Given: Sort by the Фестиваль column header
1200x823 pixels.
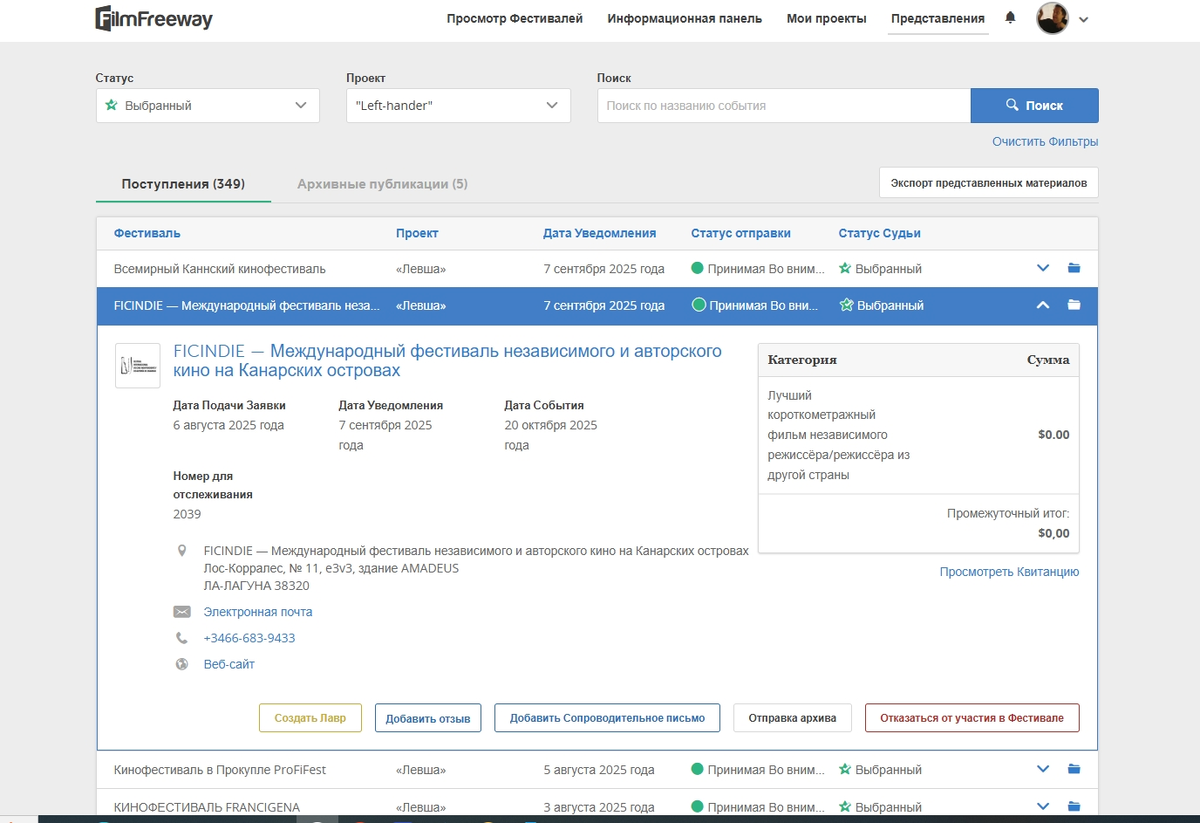Looking at the screenshot, I should (x=147, y=233).
